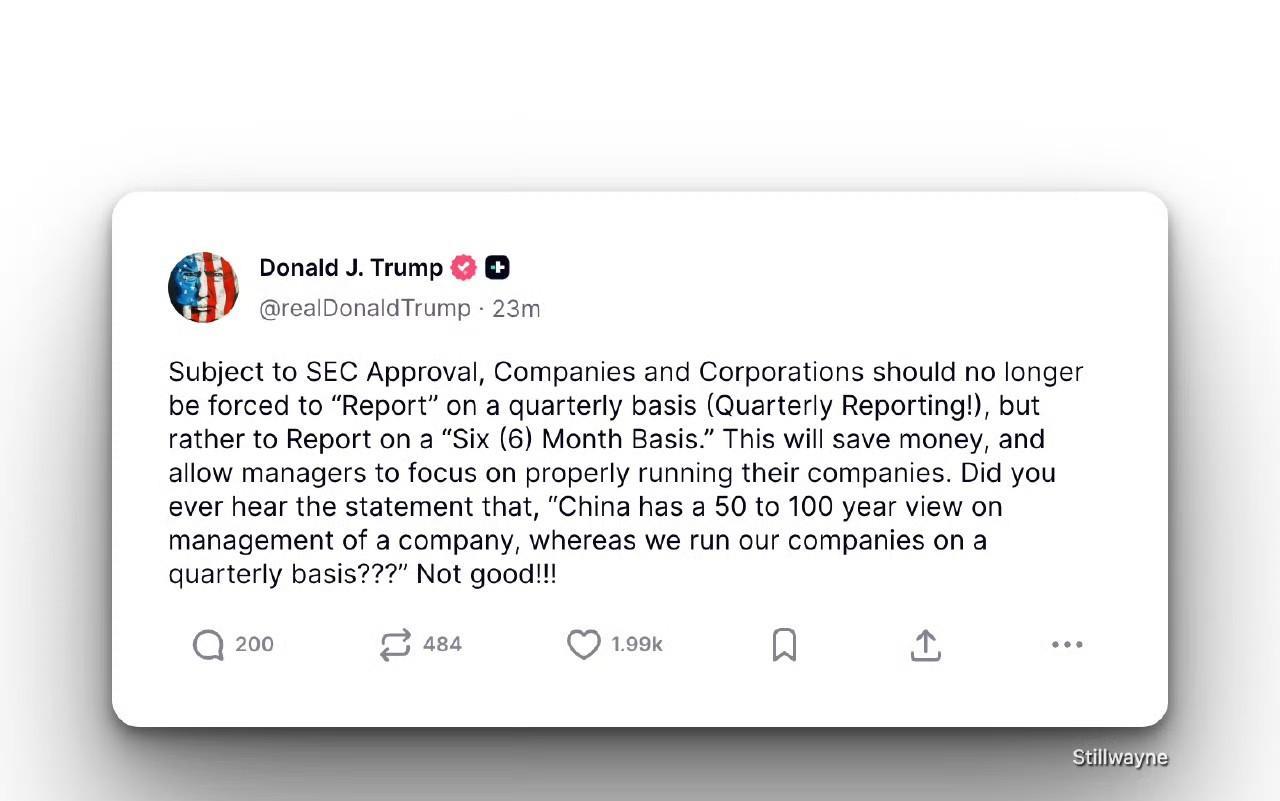This screenshot has width=1280, height=801.
Task: Click the 23m post timestamp
Action: (x=516, y=308)
